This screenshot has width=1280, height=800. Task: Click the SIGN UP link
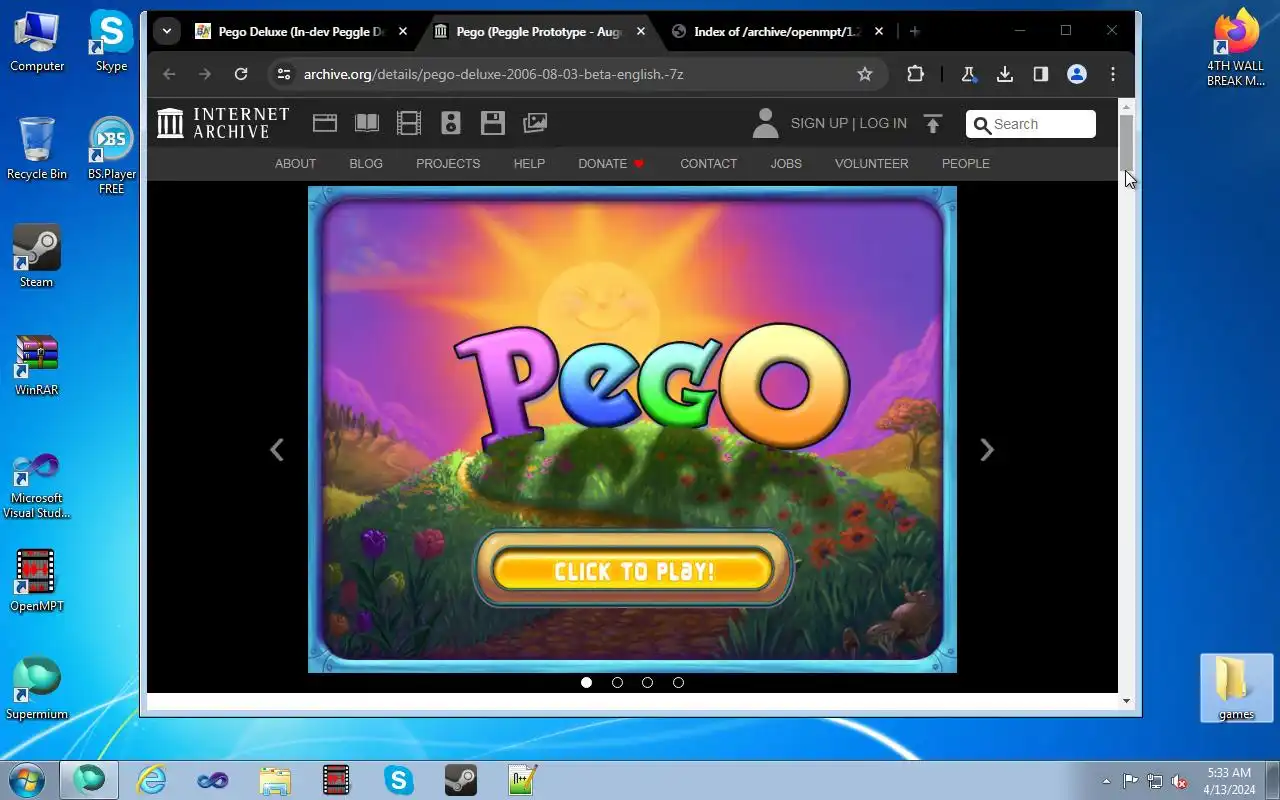pyautogui.click(x=819, y=123)
